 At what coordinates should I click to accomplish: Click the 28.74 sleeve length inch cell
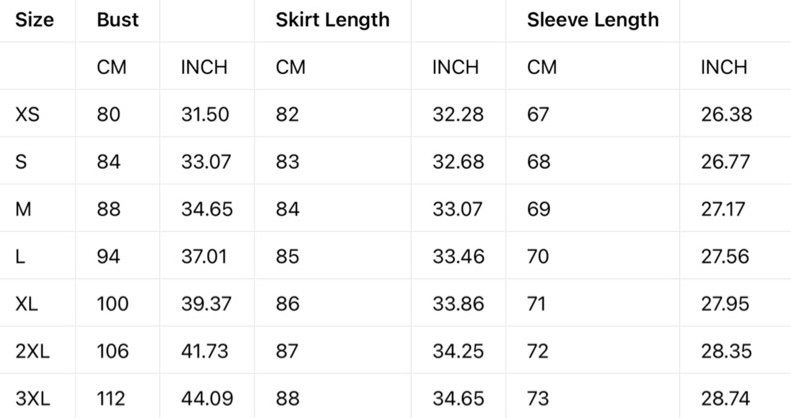tap(727, 400)
